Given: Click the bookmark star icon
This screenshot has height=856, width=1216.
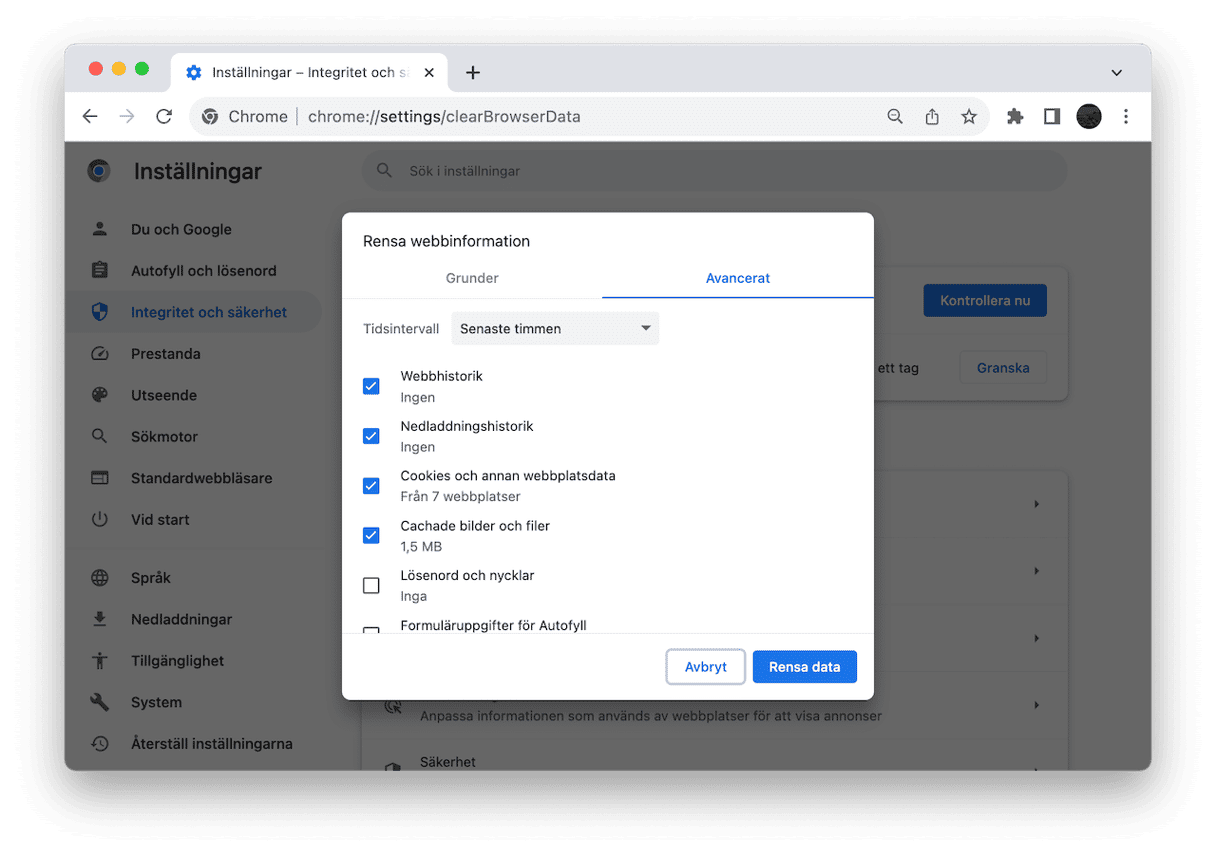Looking at the screenshot, I should [x=968, y=117].
